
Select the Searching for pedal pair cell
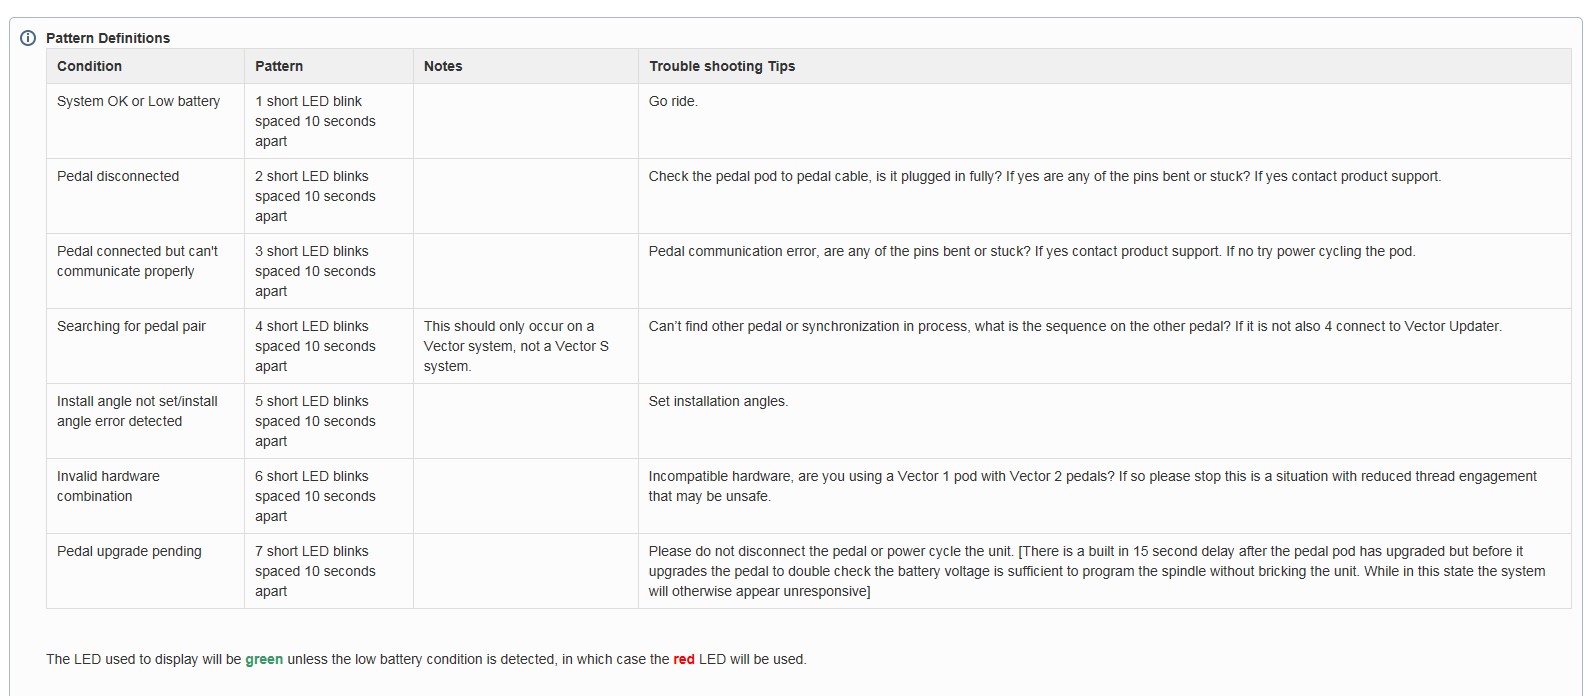point(131,326)
